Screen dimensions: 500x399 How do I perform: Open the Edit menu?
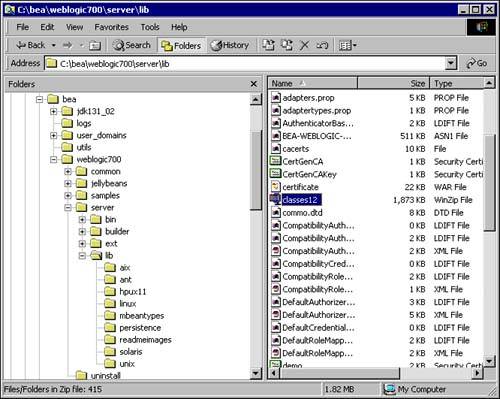tap(47, 27)
